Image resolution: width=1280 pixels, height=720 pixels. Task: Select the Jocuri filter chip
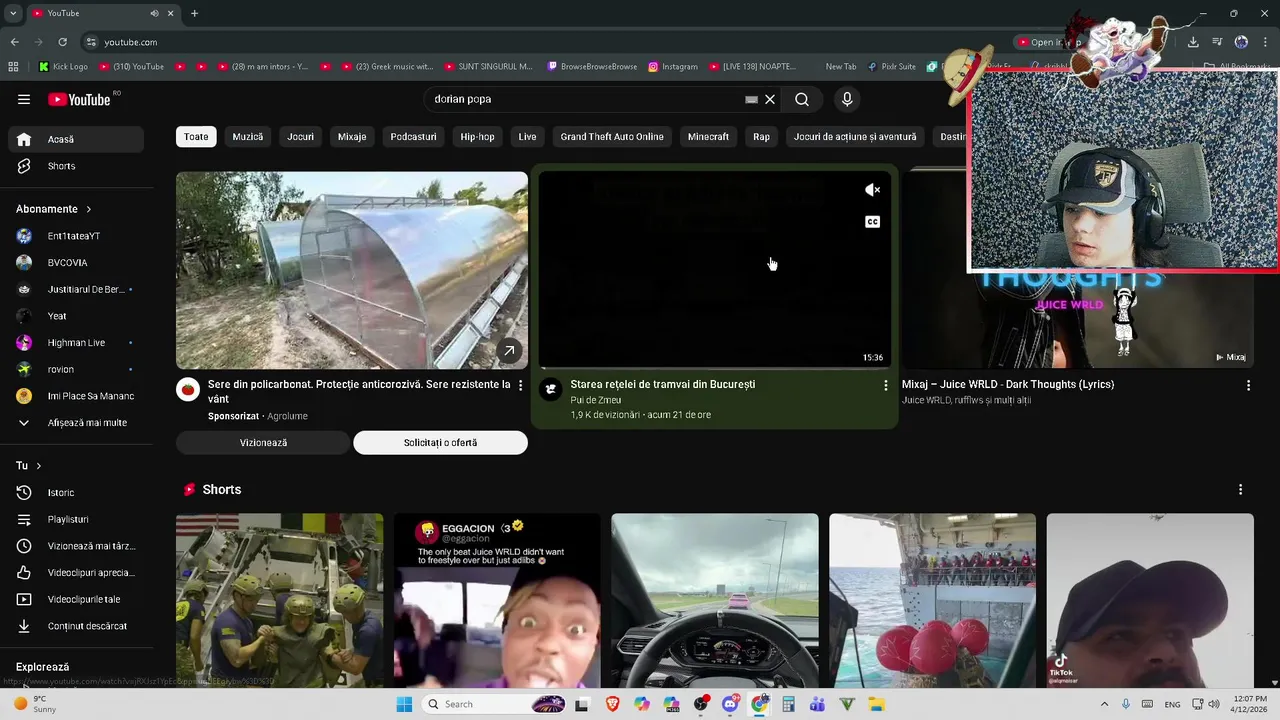300,137
